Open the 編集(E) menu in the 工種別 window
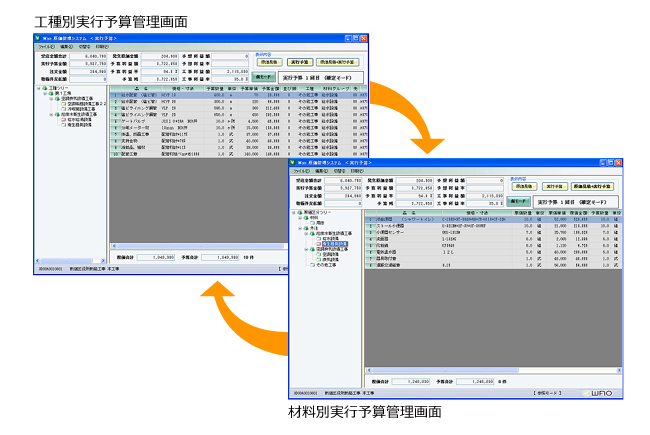650x435 pixels. click(64, 46)
